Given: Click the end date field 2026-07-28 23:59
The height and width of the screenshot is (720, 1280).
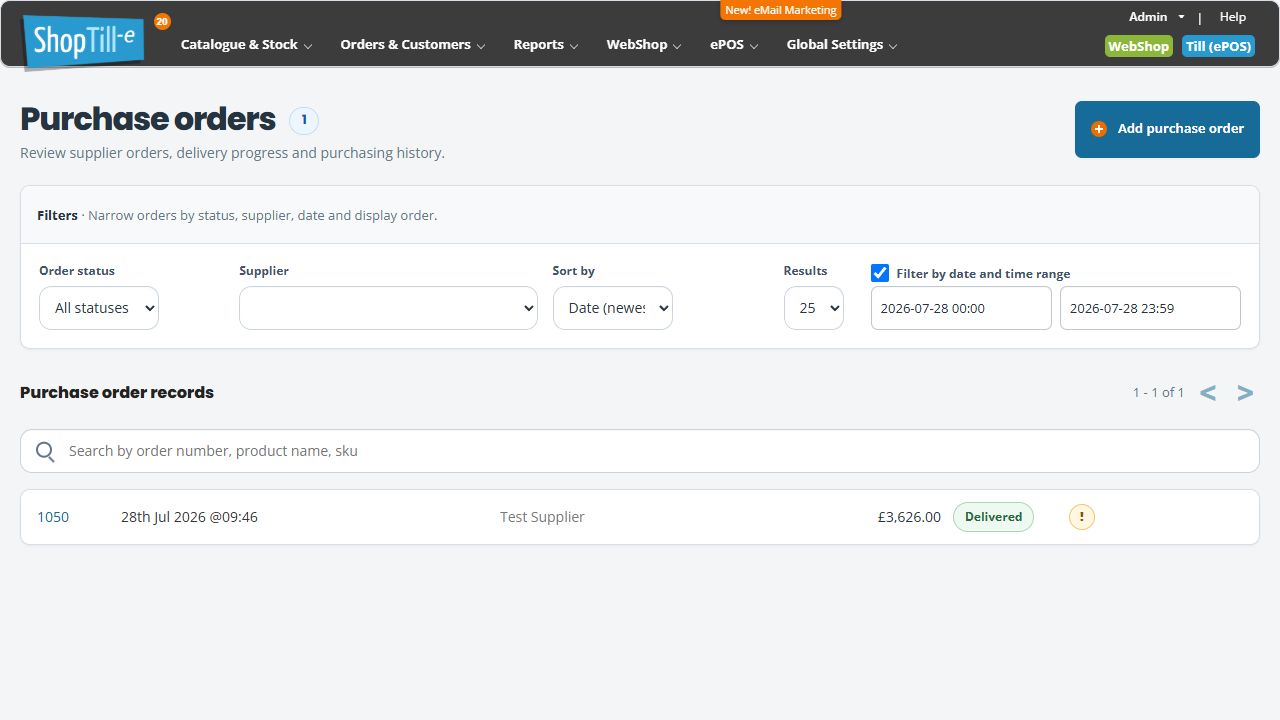Looking at the screenshot, I should pyautogui.click(x=1150, y=308).
